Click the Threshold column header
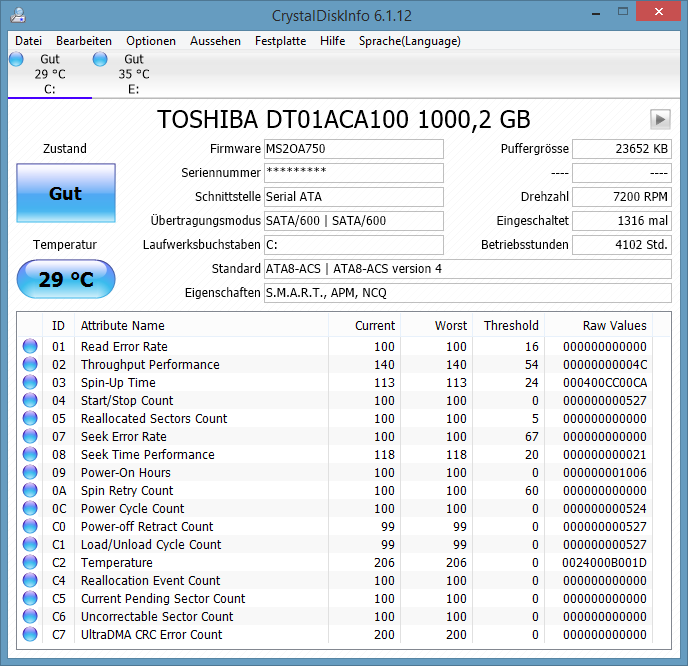Viewport: 688px width, 666px height. point(509,326)
